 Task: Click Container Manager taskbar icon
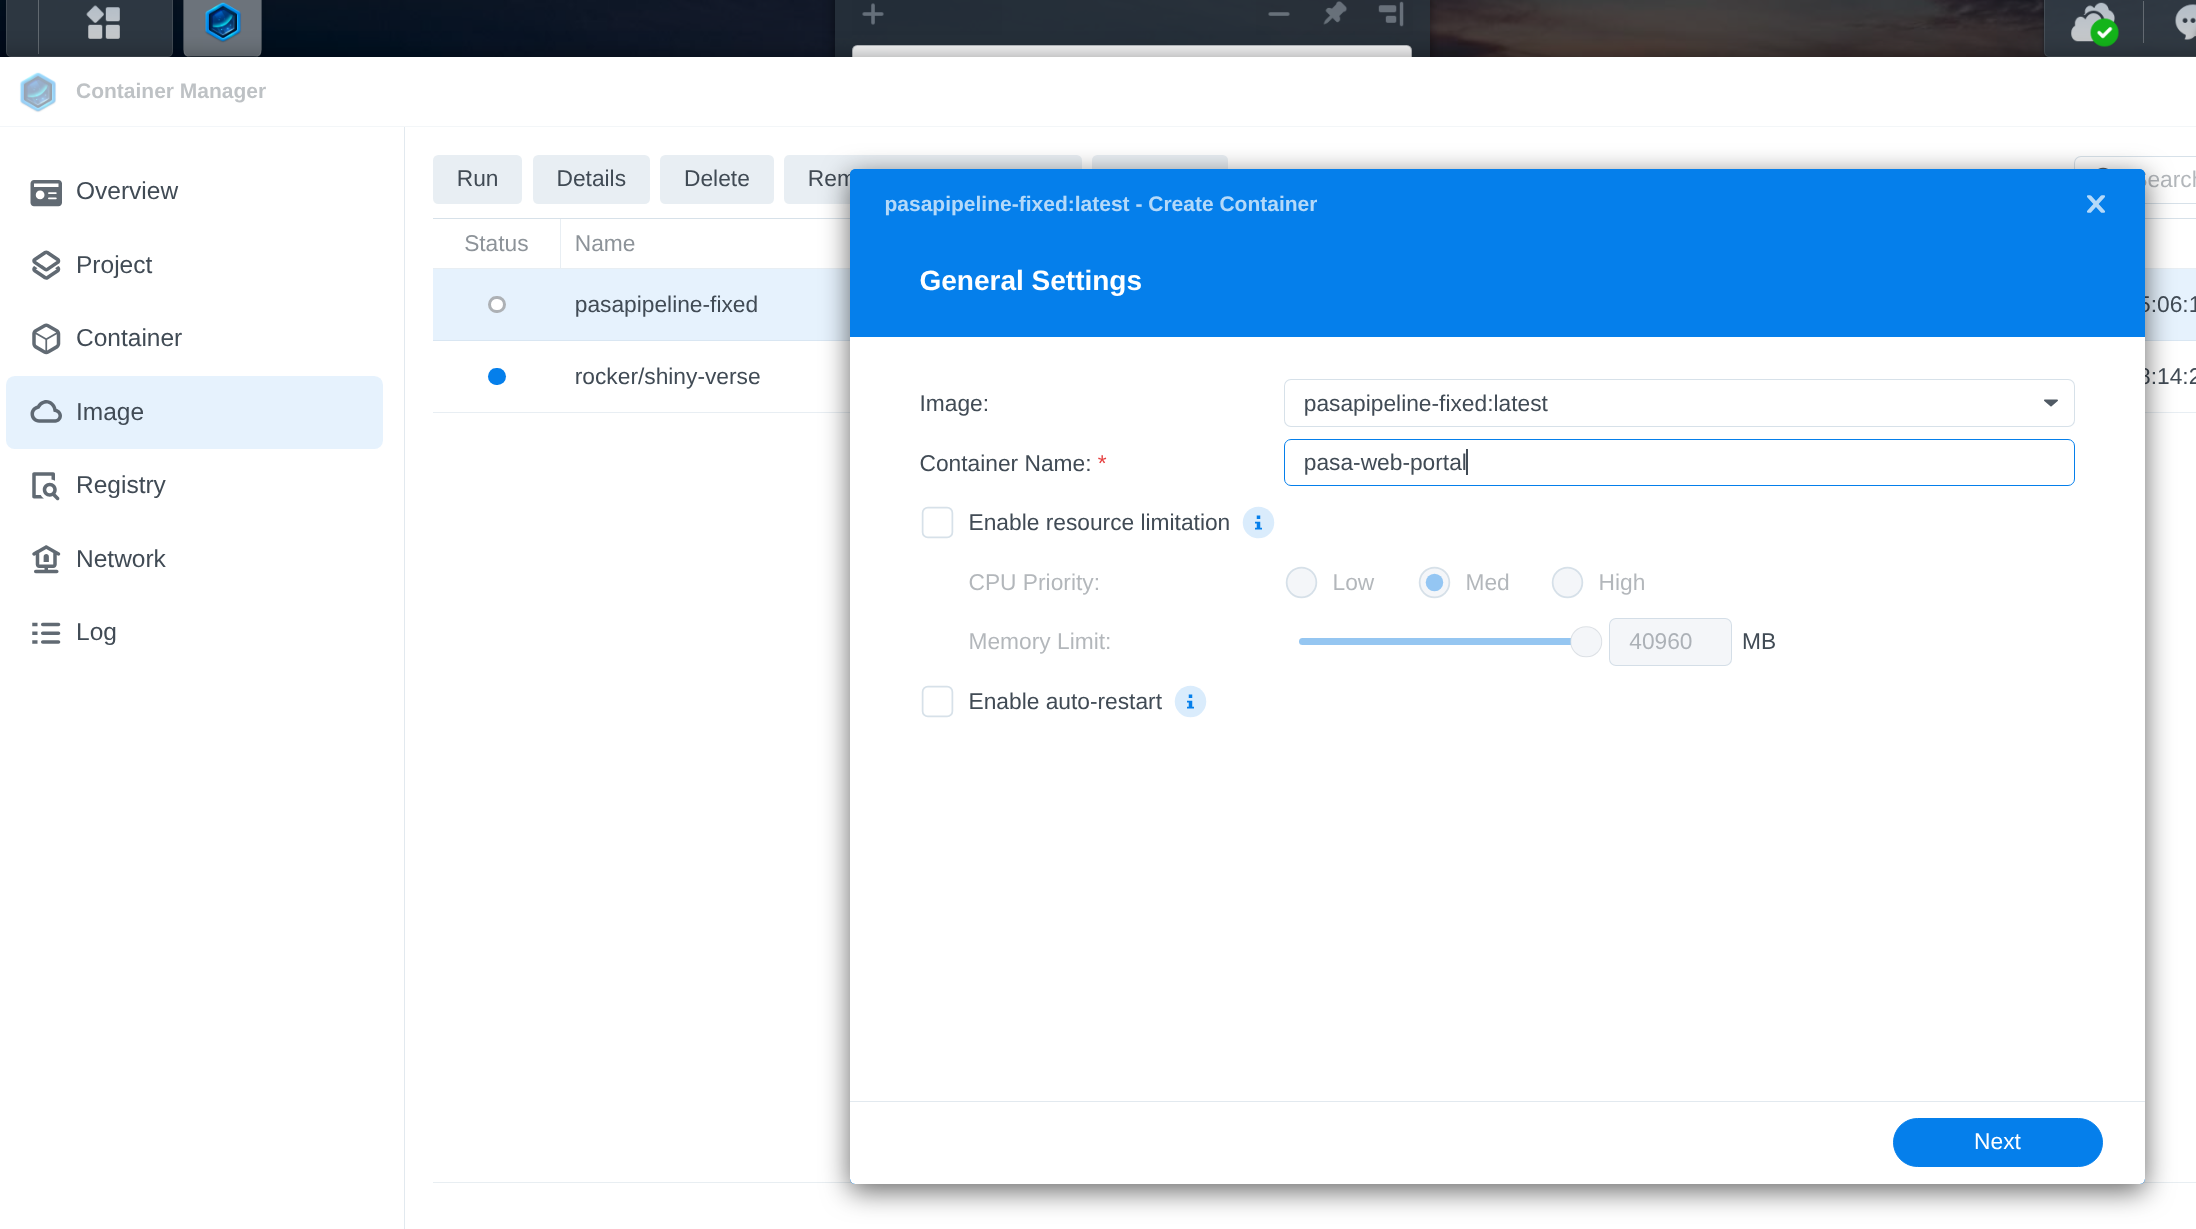coord(222,22)
